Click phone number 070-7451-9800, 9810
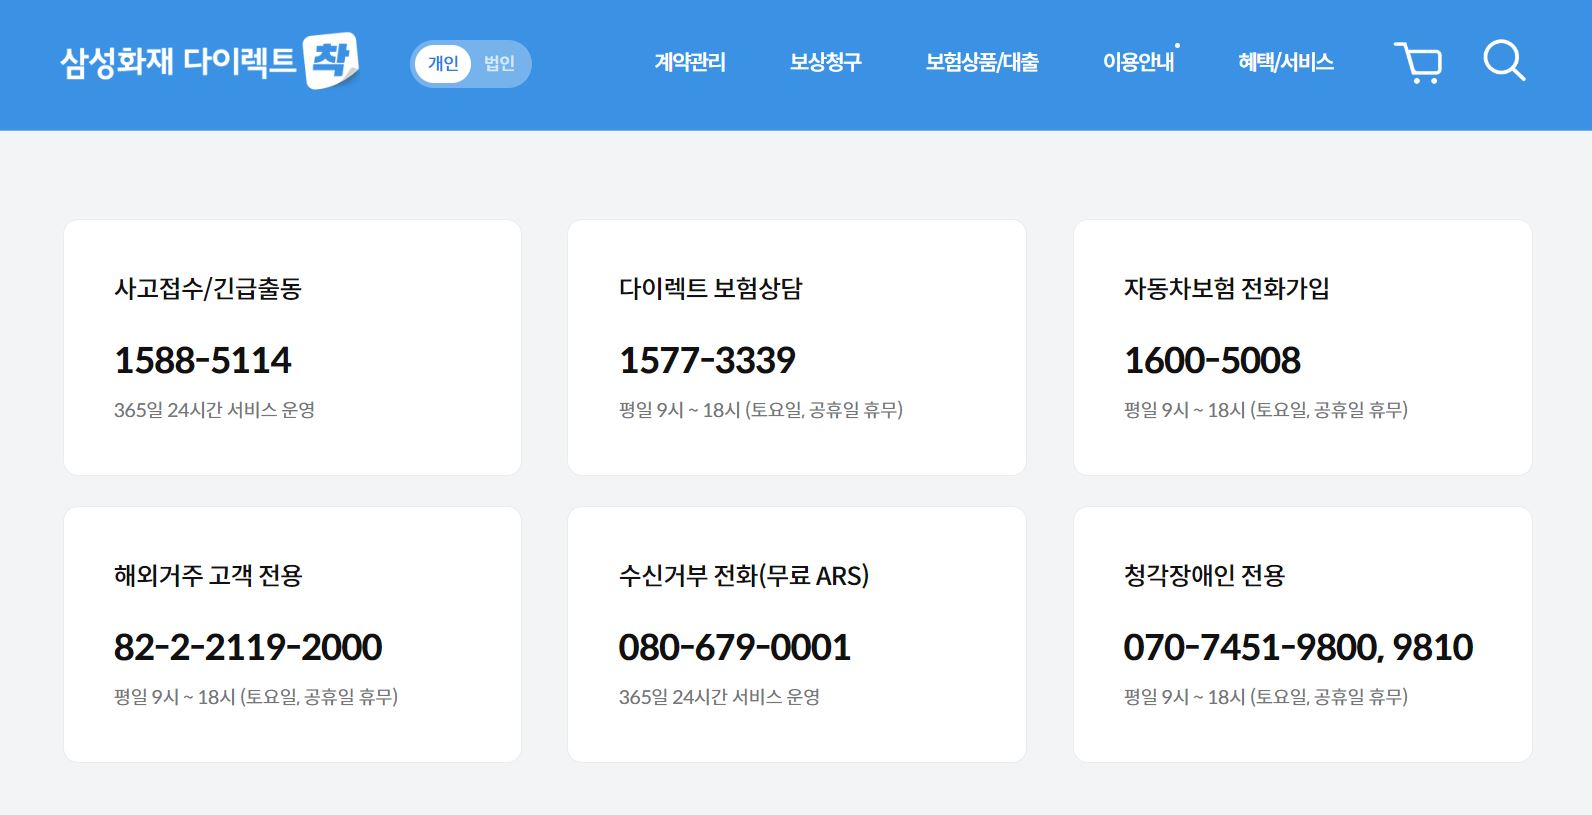Viewport: 1592px width, 815px height. point(1298,647)
